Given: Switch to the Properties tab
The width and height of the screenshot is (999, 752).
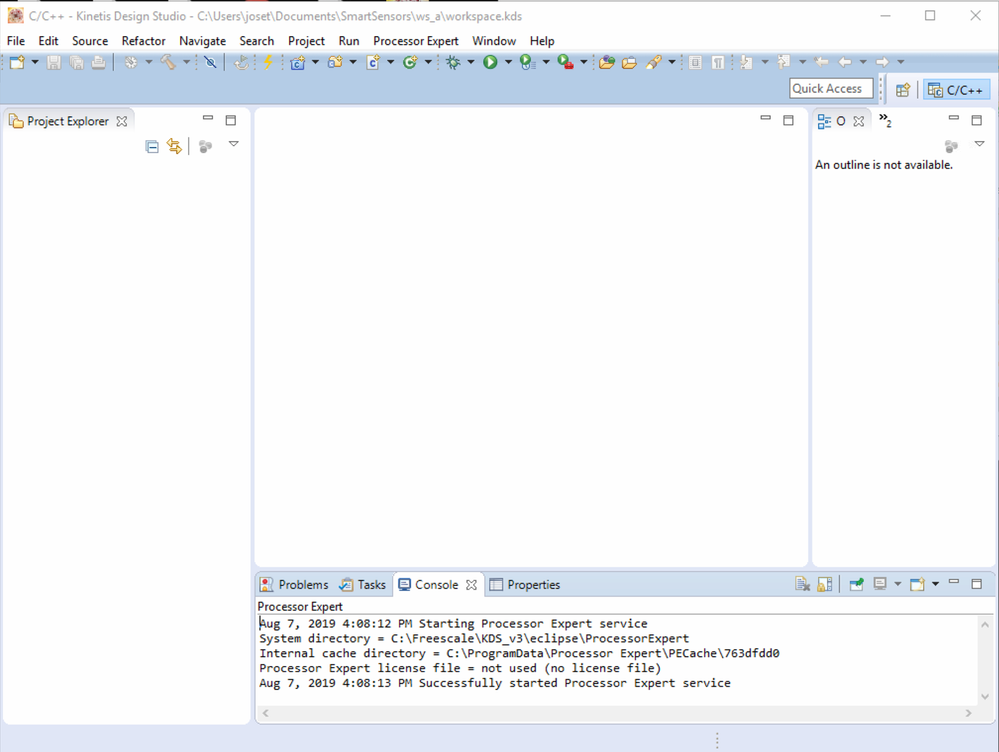Looking at the screenshot, I should pos(524,584).
